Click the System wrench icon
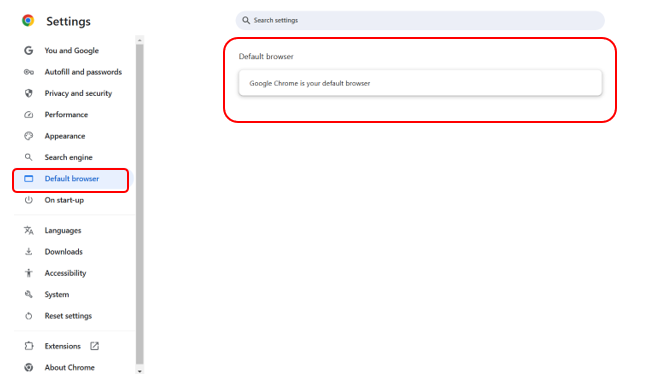The height and width of the screenshot is (392, 647). (x=28, y=294)
